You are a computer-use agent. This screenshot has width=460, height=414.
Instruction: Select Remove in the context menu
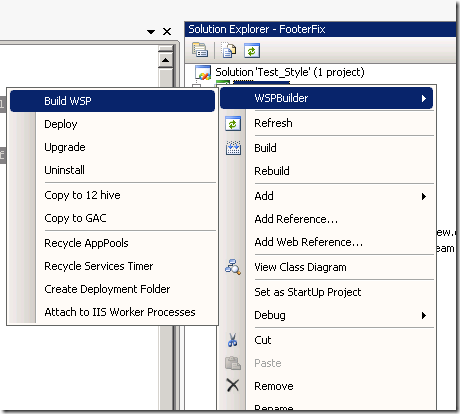(326, 386)
